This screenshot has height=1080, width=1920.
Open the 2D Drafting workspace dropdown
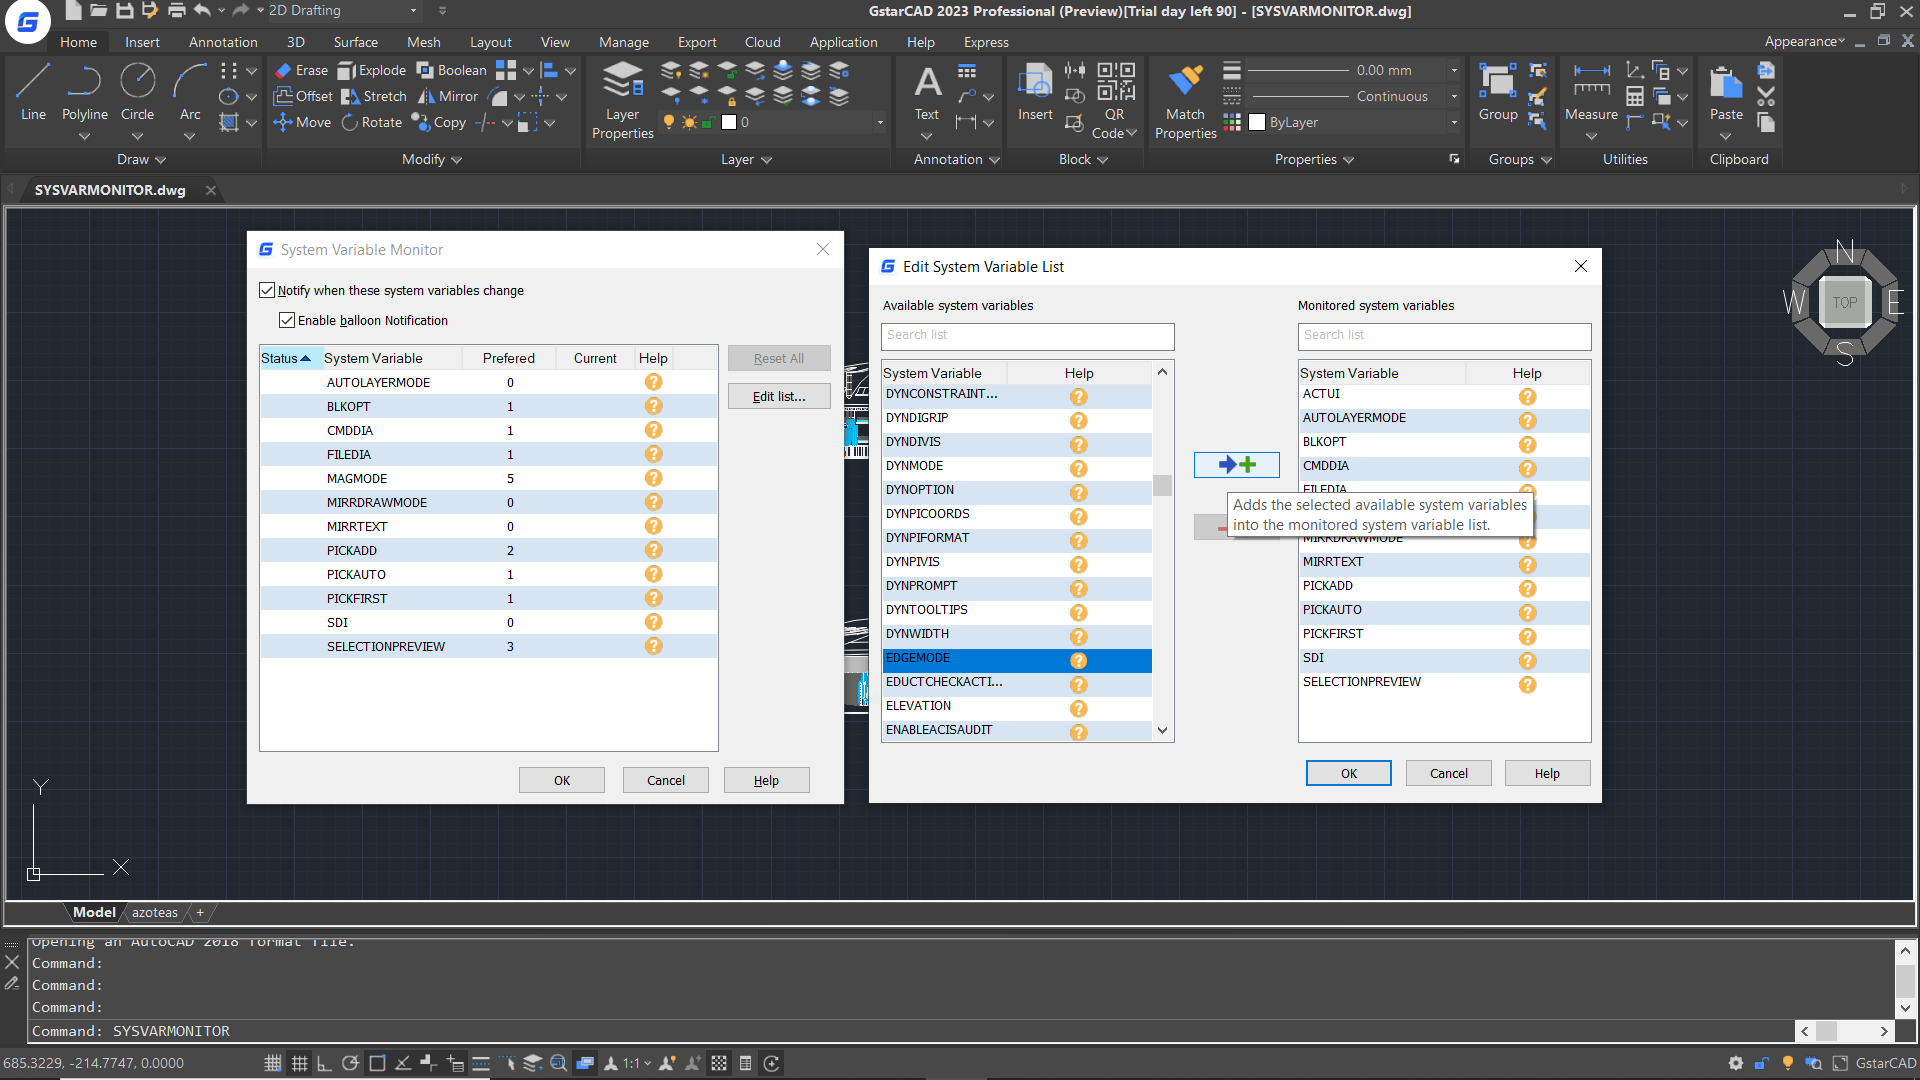(x=413, y=11)
